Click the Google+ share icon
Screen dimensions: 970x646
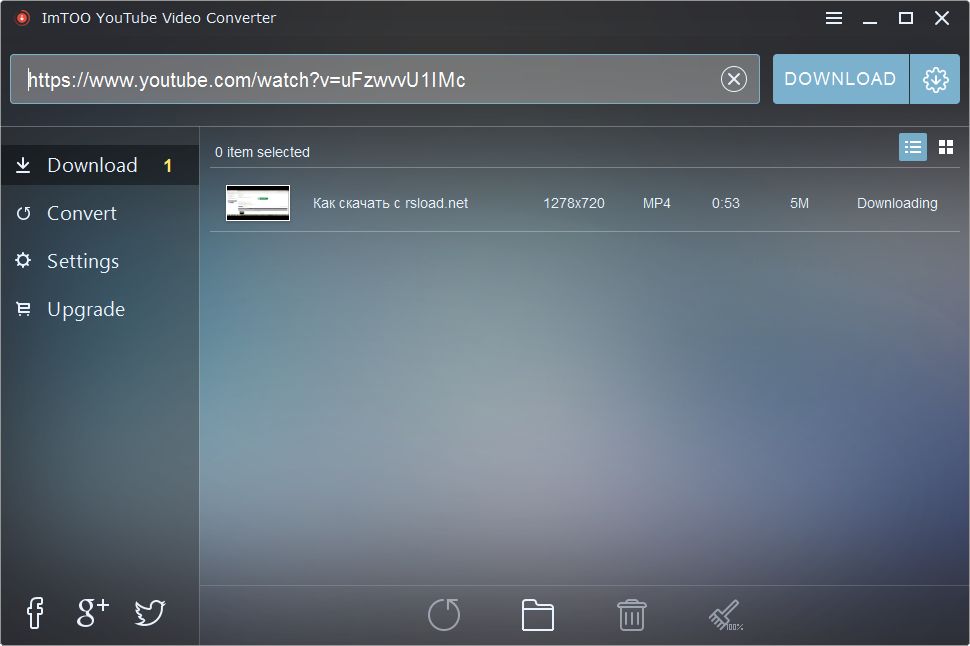[x=91, y=613]
